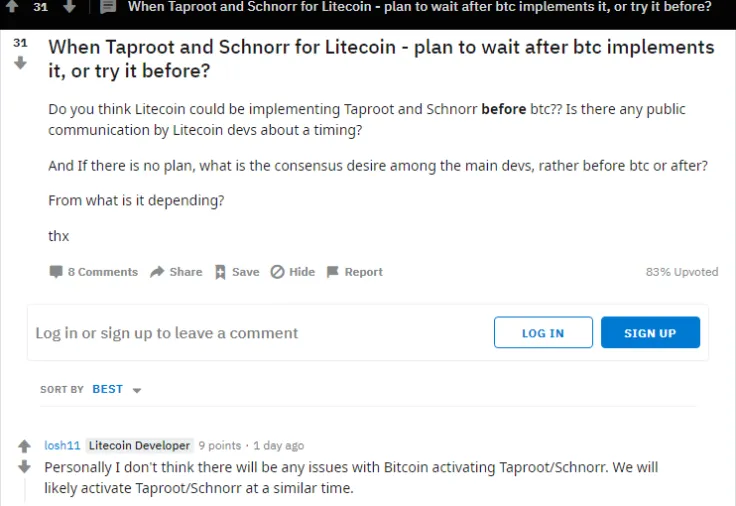Click the comment's '1 day ago' timestamp

click(x=278, y=446)
